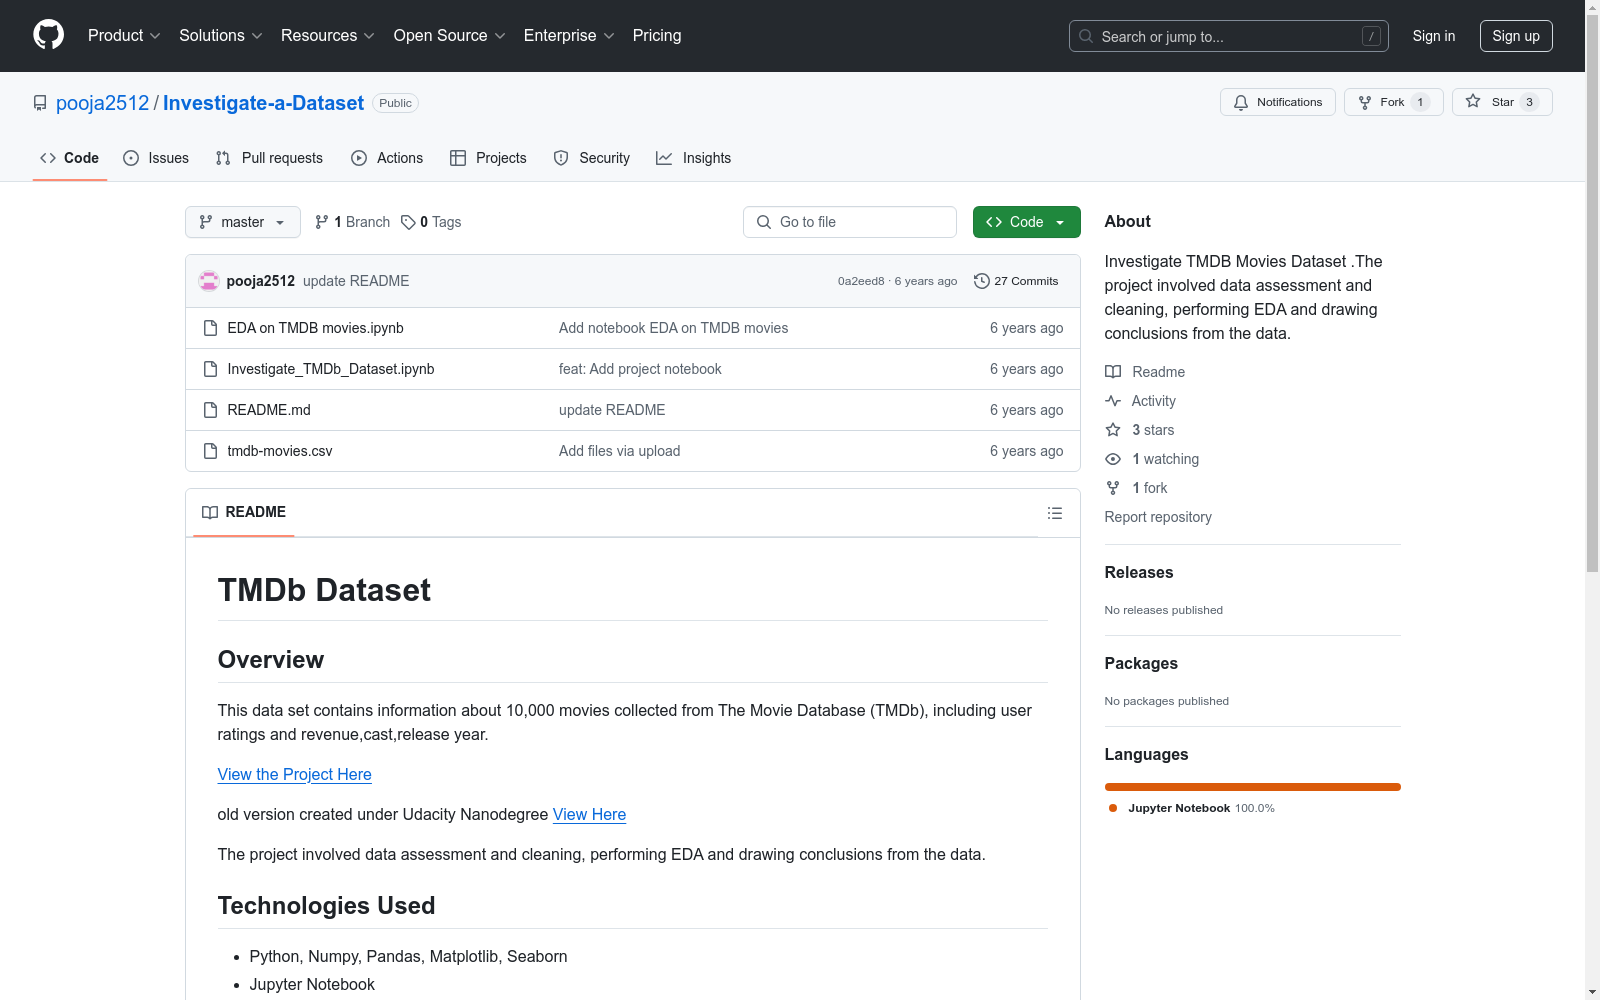This screenshot has width=1600, height=1000.
Task: Click the pulse icon next to Activity
Action: pos(1113,401)
